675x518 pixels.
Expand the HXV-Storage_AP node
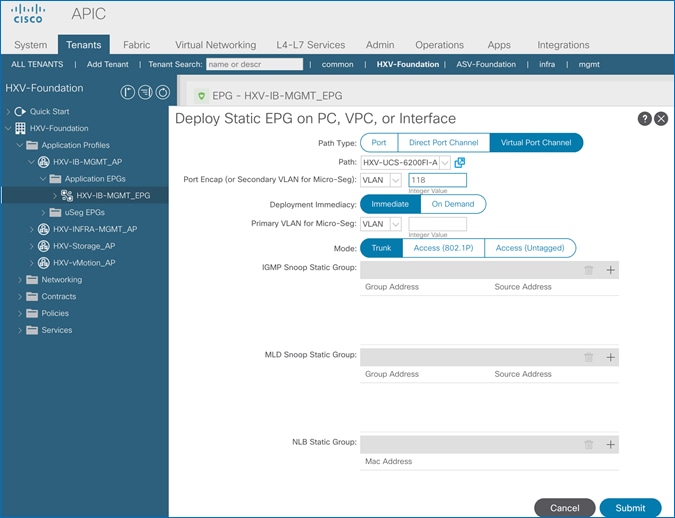(x=31, y=246)
